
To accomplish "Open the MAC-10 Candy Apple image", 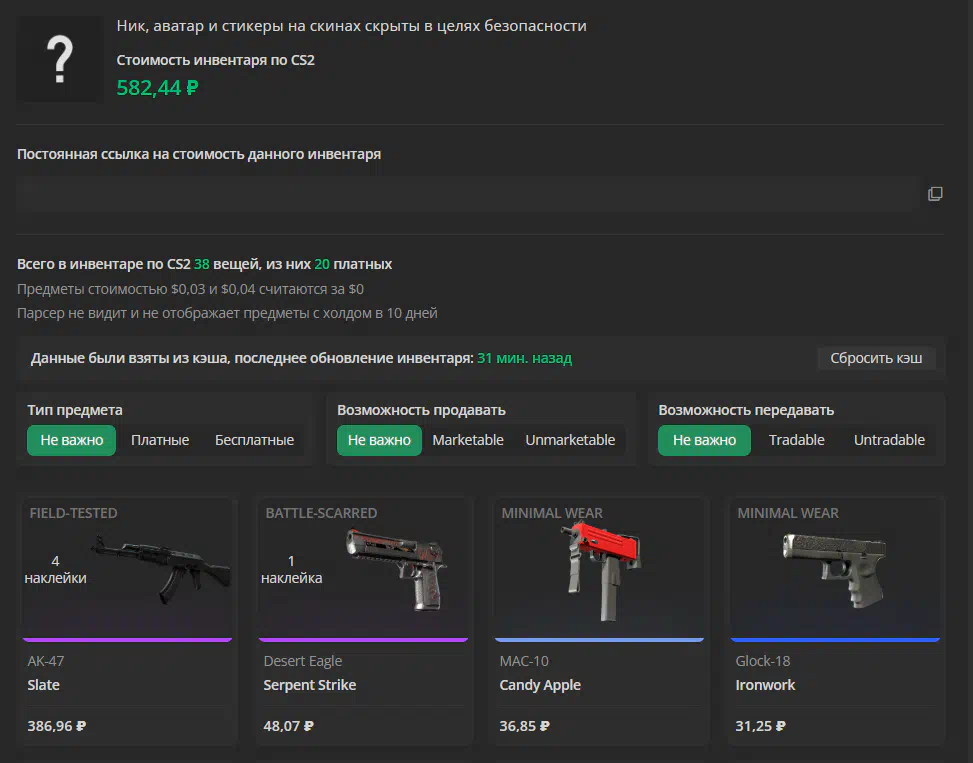I will pyautogui.click(x=601, y=571).
